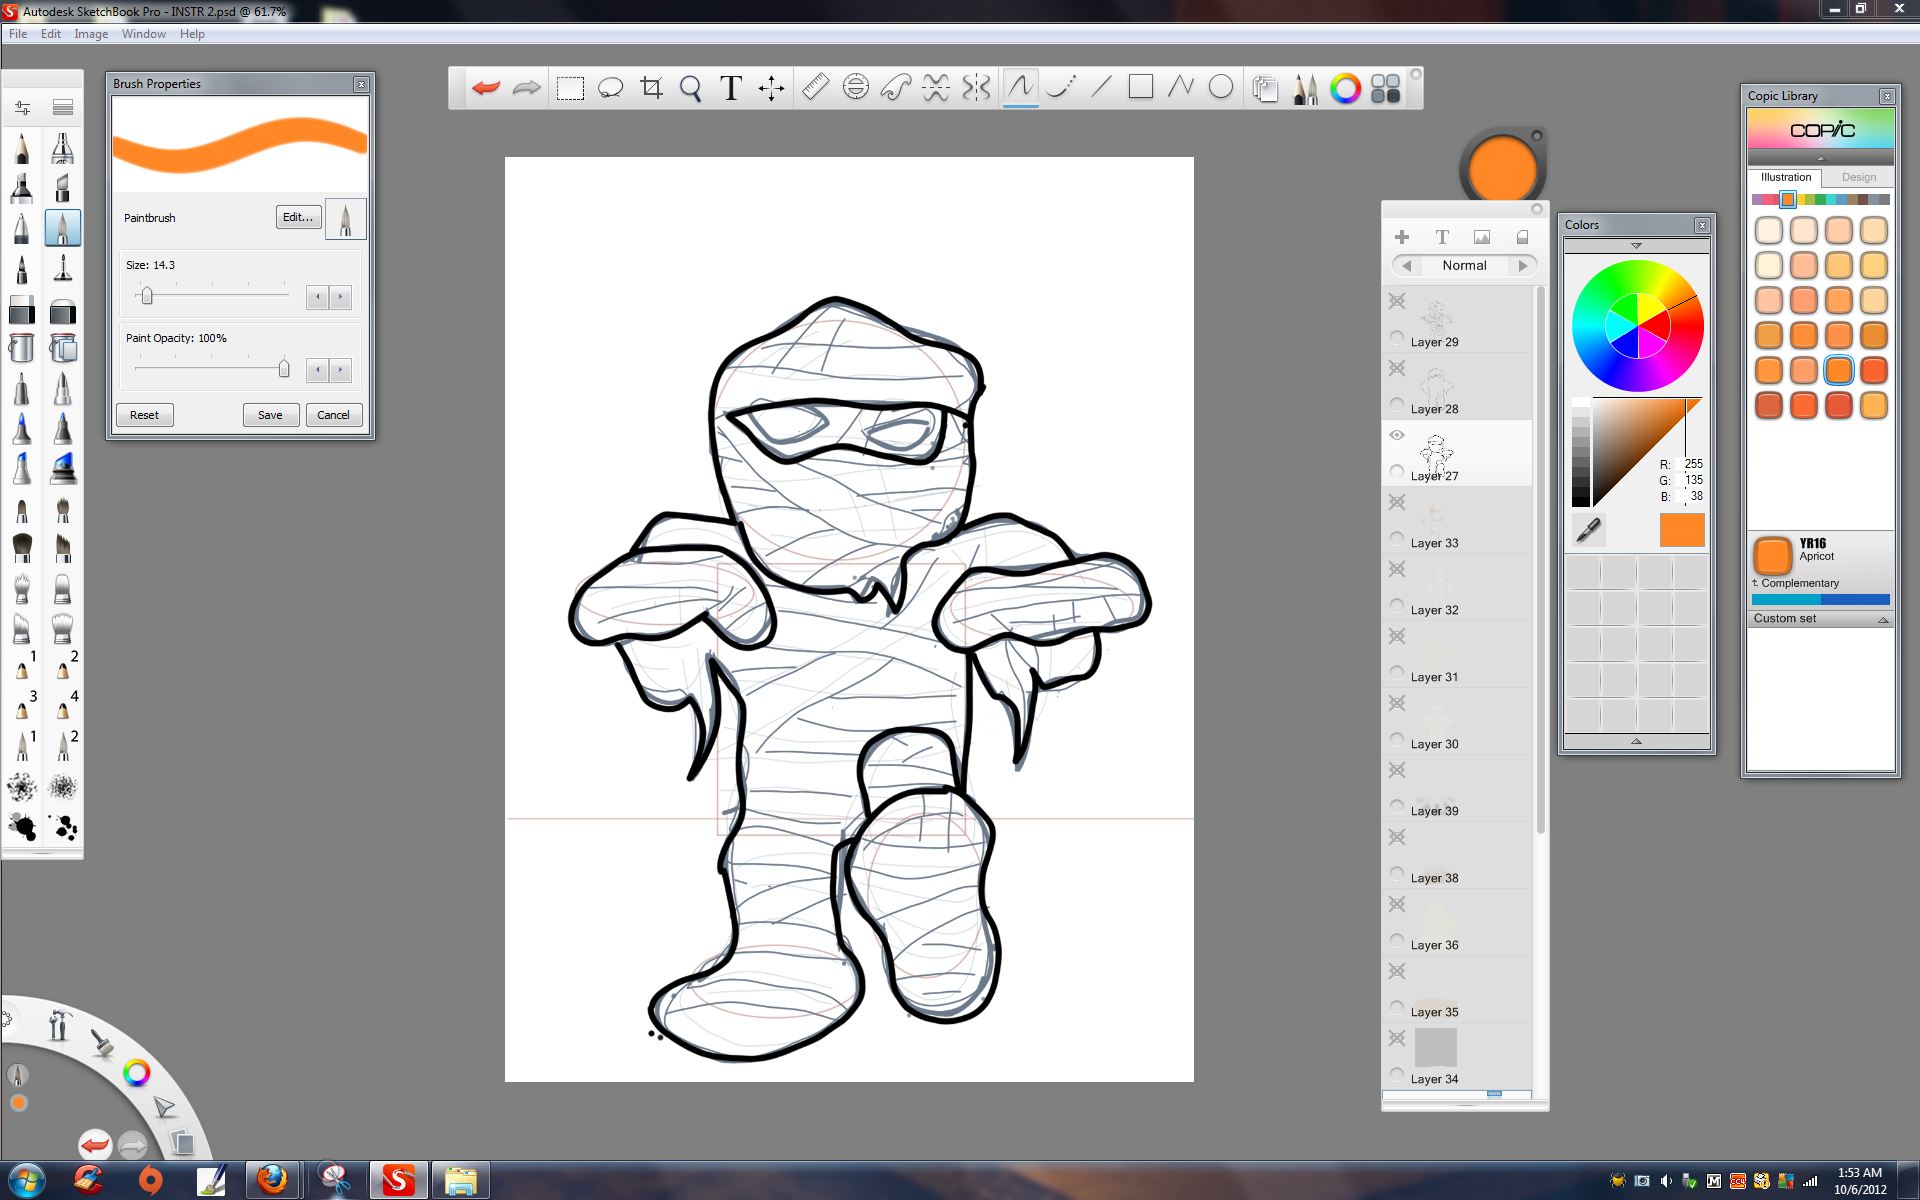
Task: Expand Colors swatch area bottom arrow
Action: pyautogui.click(x=1636, y=741)
